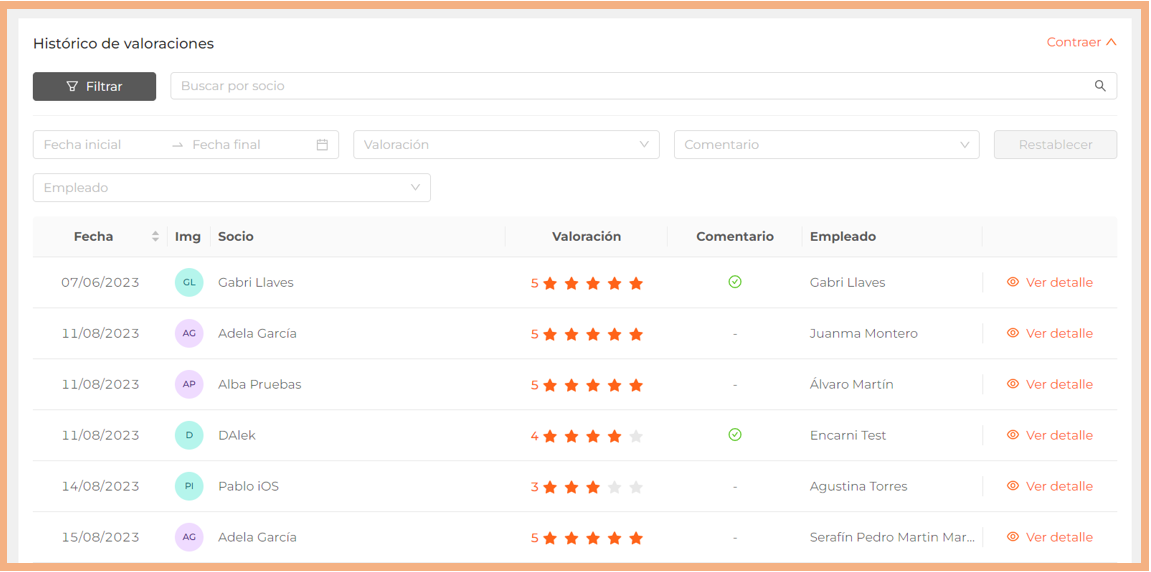Click green comment check for DAlek row
This screenshot has height=572, width=1151.
click(x=735, y=435)
